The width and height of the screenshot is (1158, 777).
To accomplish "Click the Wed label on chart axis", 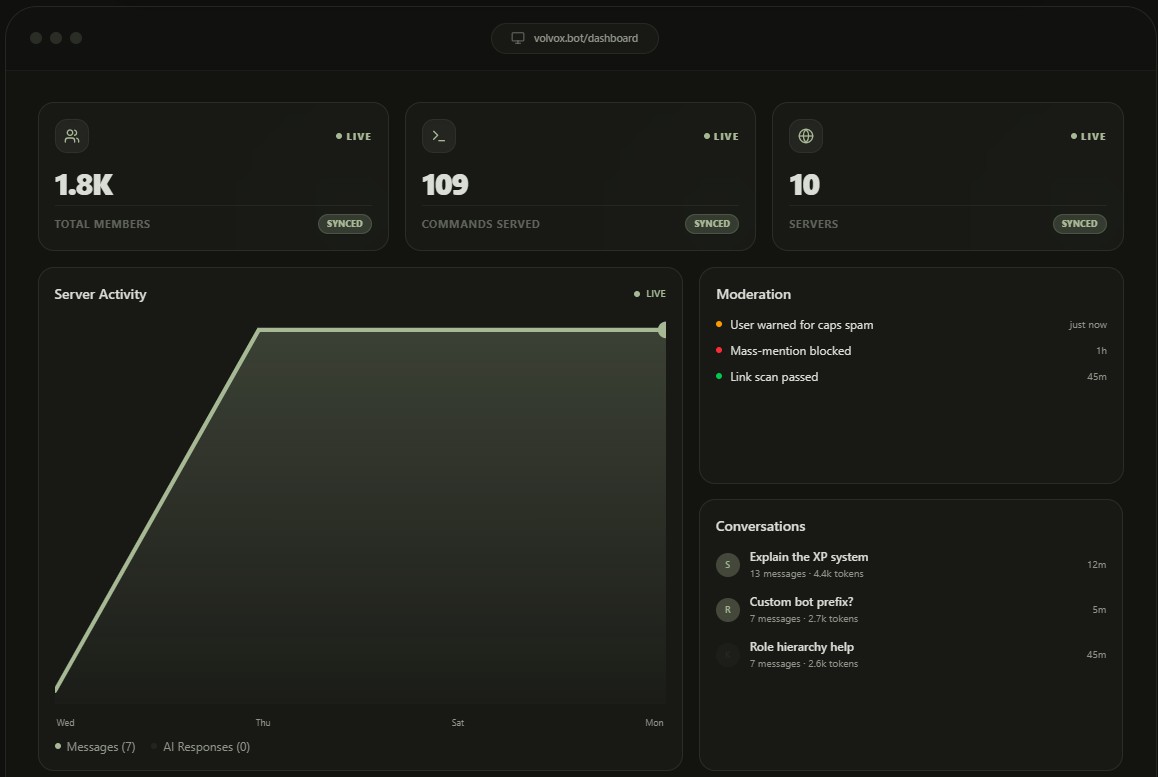I will [65, 722].
